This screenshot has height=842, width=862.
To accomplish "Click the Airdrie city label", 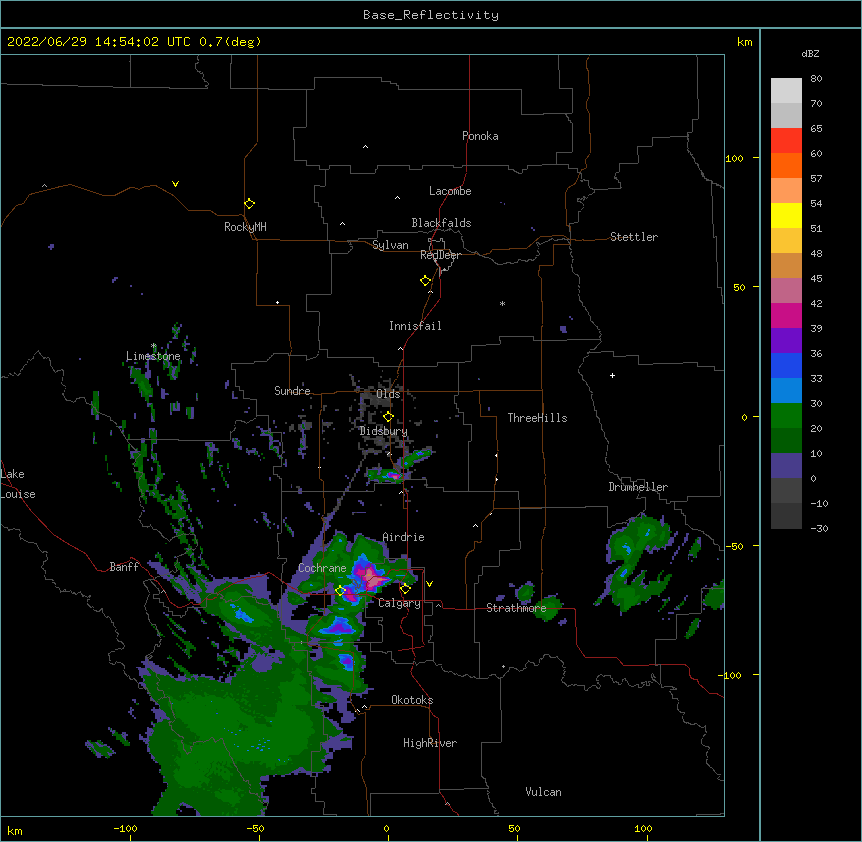I will (x=403, y=537).
